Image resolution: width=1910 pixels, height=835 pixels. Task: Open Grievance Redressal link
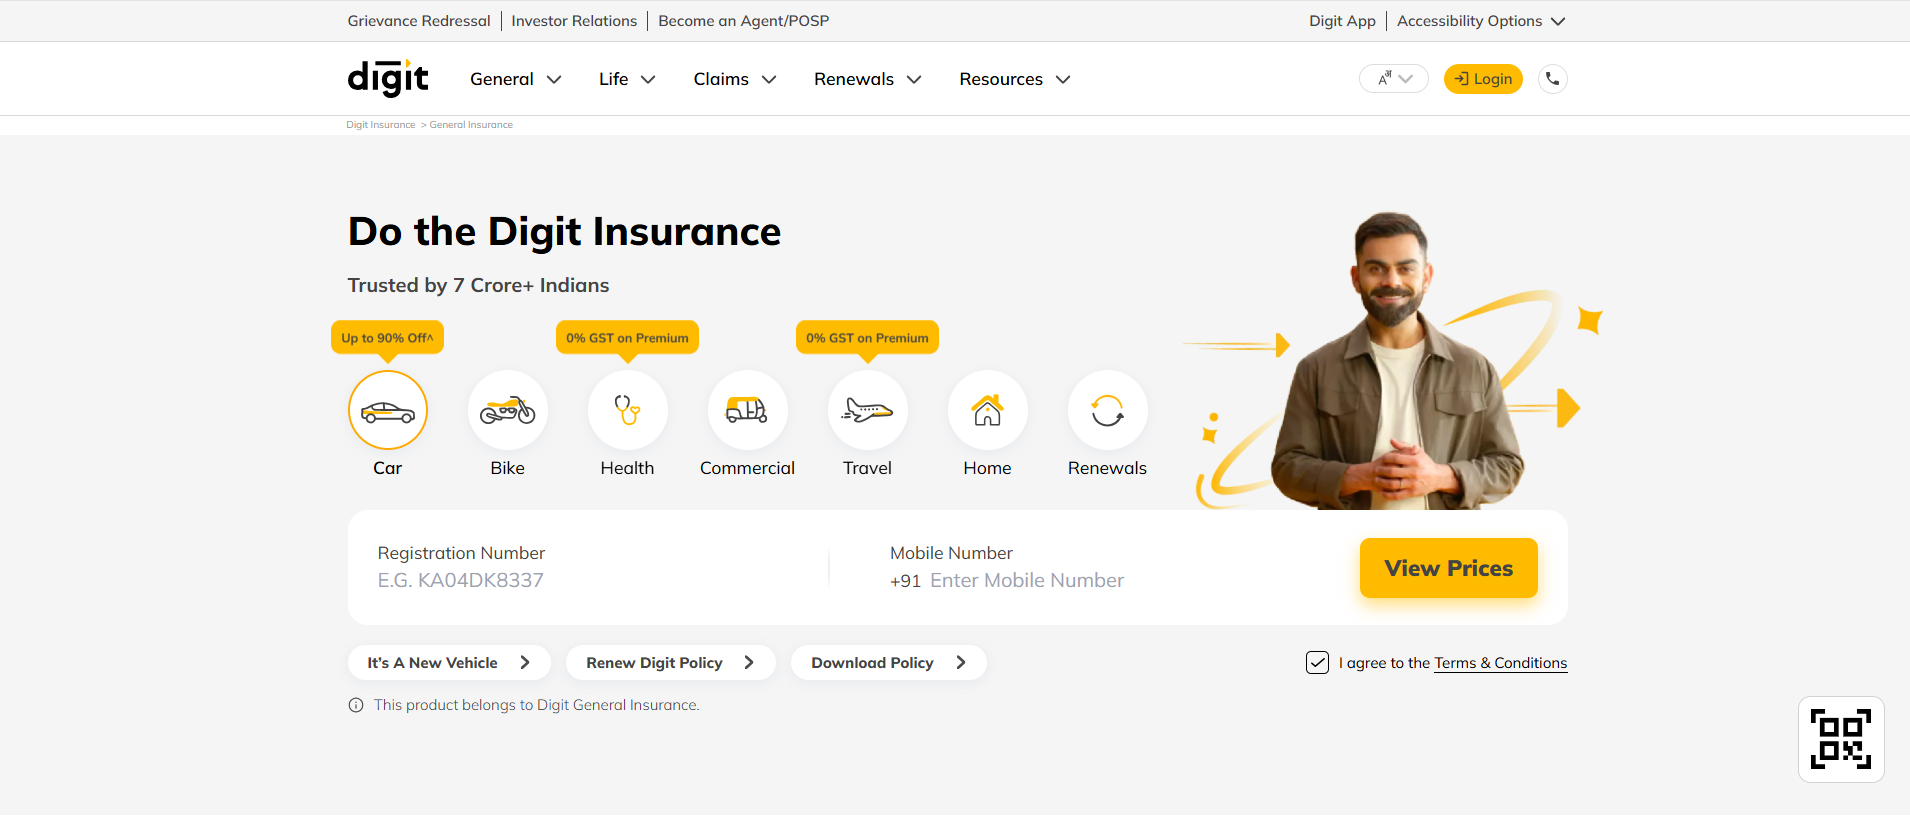click(x=419, y=21)
